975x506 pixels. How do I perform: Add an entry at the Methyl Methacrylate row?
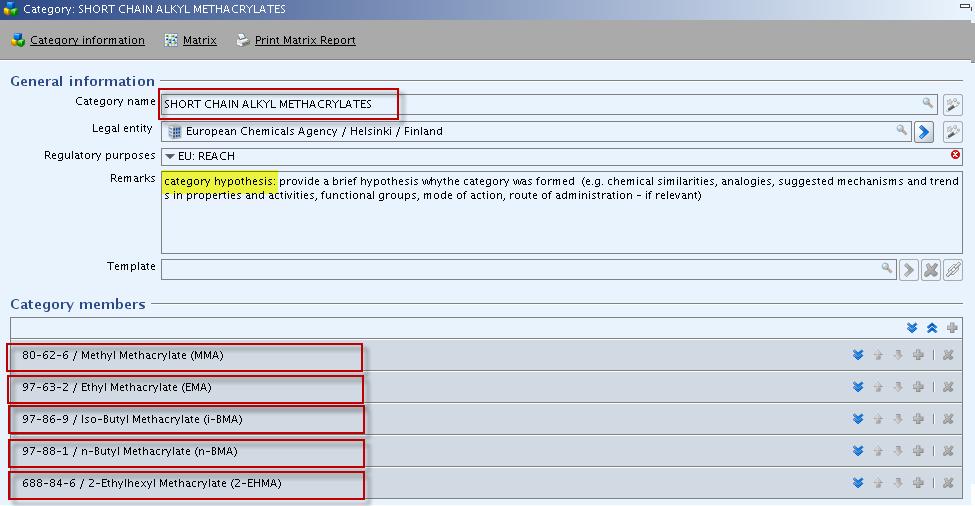[918, 355]
